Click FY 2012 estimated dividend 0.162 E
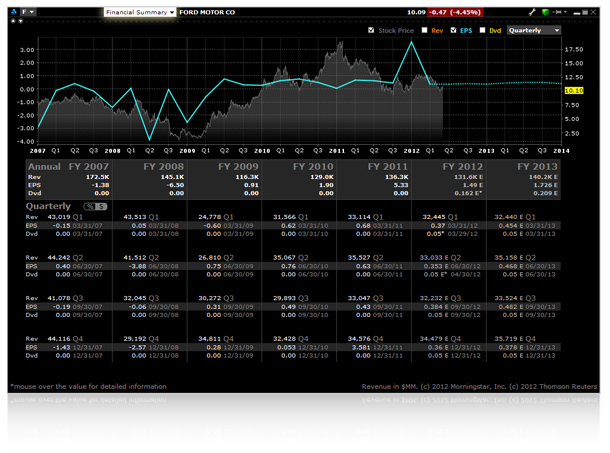Image resolution: width=610 pixels, height=453 pixels. [468, 193]
